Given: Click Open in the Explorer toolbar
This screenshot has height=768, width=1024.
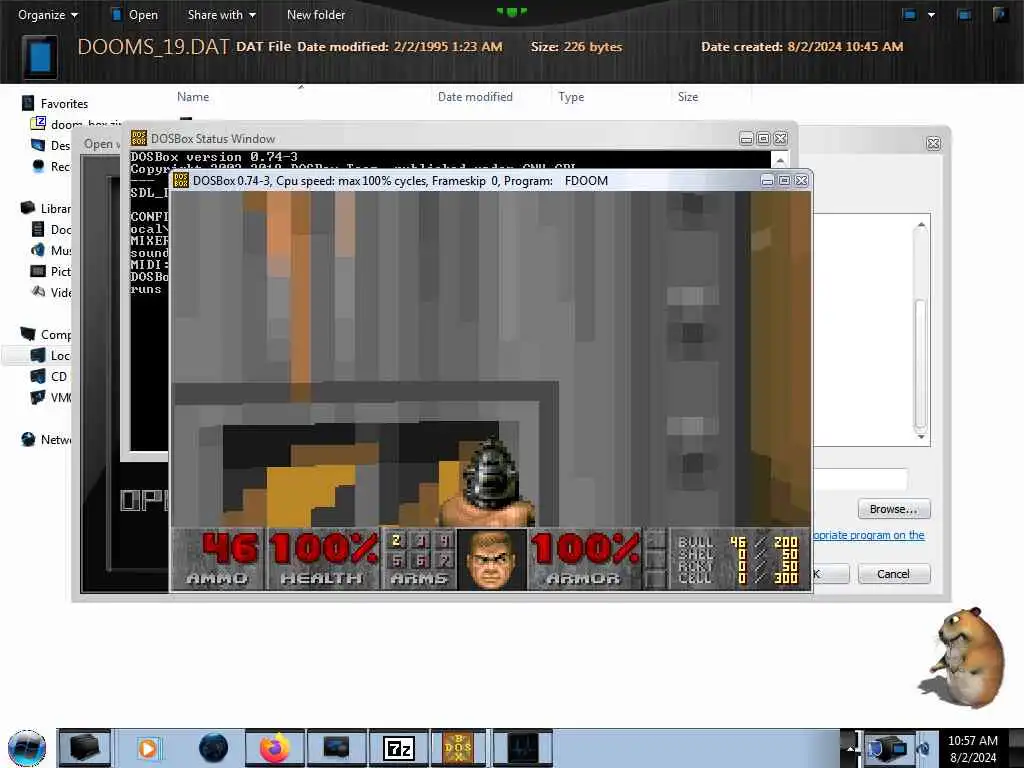Looking at the screenshot, I should pos(135,14).
